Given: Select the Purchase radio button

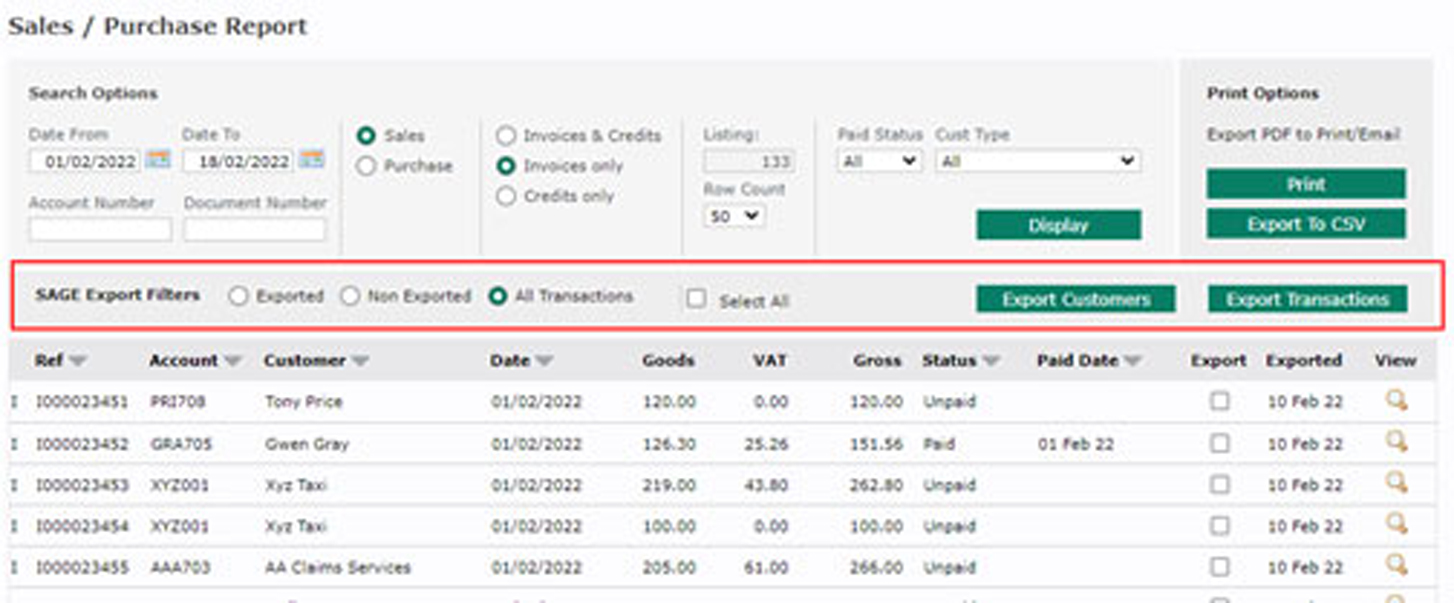Looking at the screenshot, I should click(367, 166).
